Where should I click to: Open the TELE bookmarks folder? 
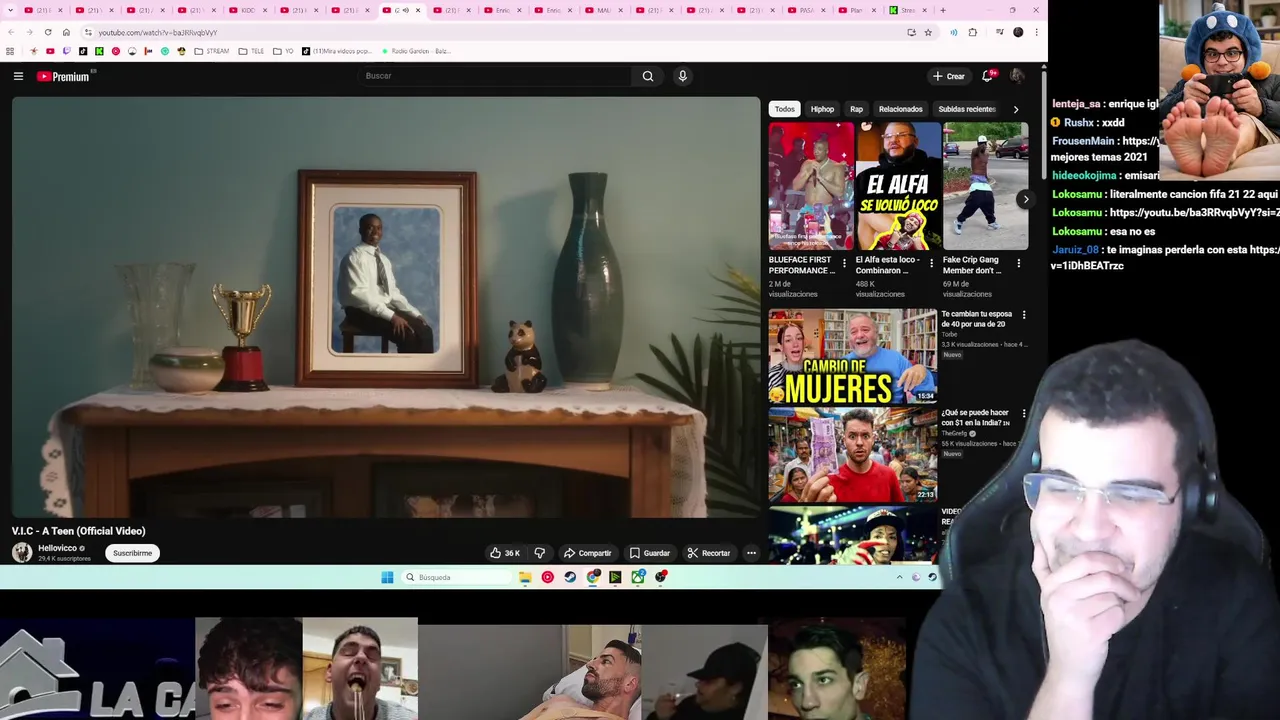pyautogui.click(x=251, y=51)
